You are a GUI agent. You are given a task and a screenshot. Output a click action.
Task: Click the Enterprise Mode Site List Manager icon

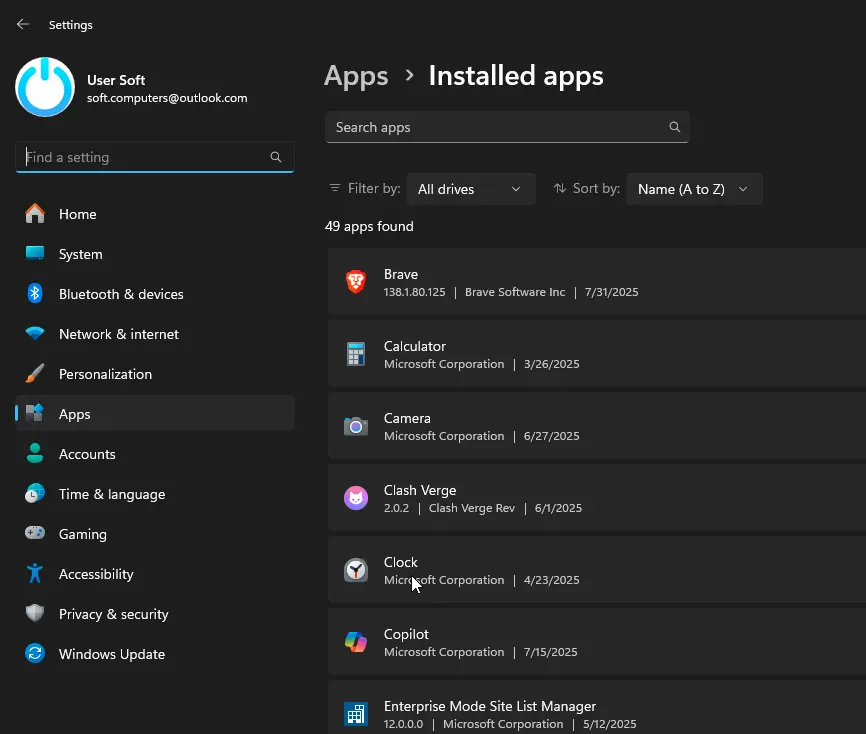coord(356,714)
